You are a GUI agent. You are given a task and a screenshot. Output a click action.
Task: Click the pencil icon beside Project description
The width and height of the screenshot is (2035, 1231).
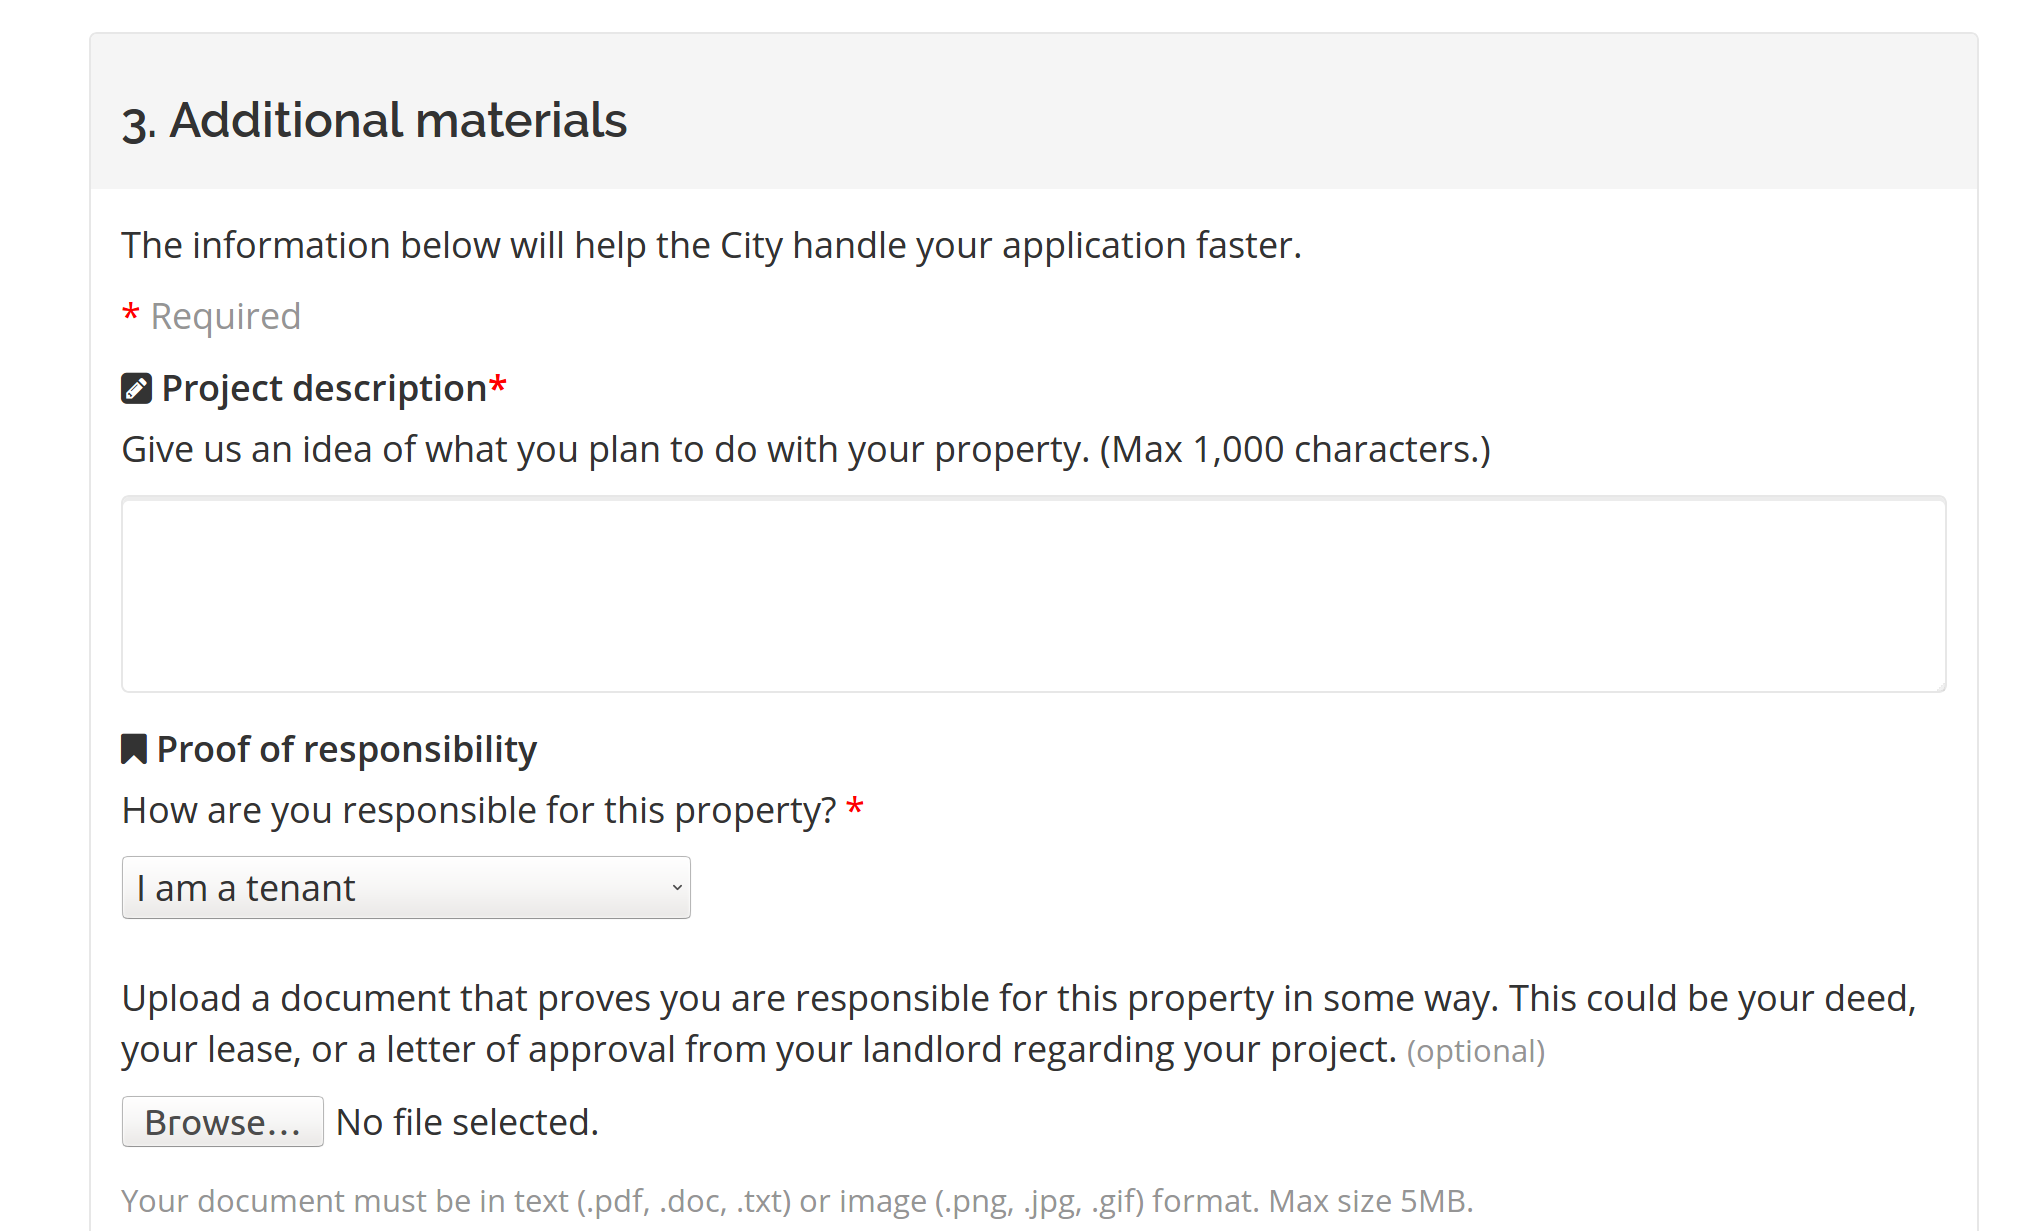coord(136,388)
